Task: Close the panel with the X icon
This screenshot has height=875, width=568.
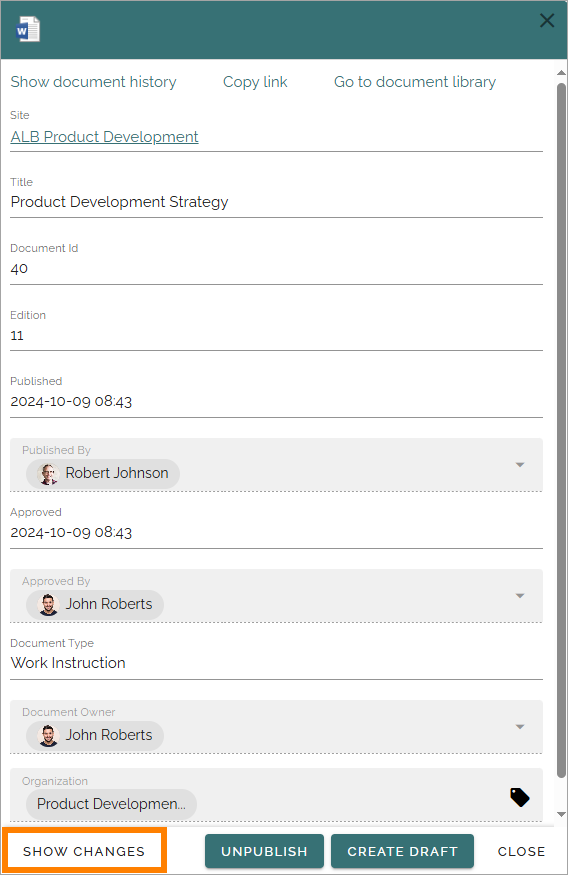Action: pyautogui.click(x=547, y=21)
